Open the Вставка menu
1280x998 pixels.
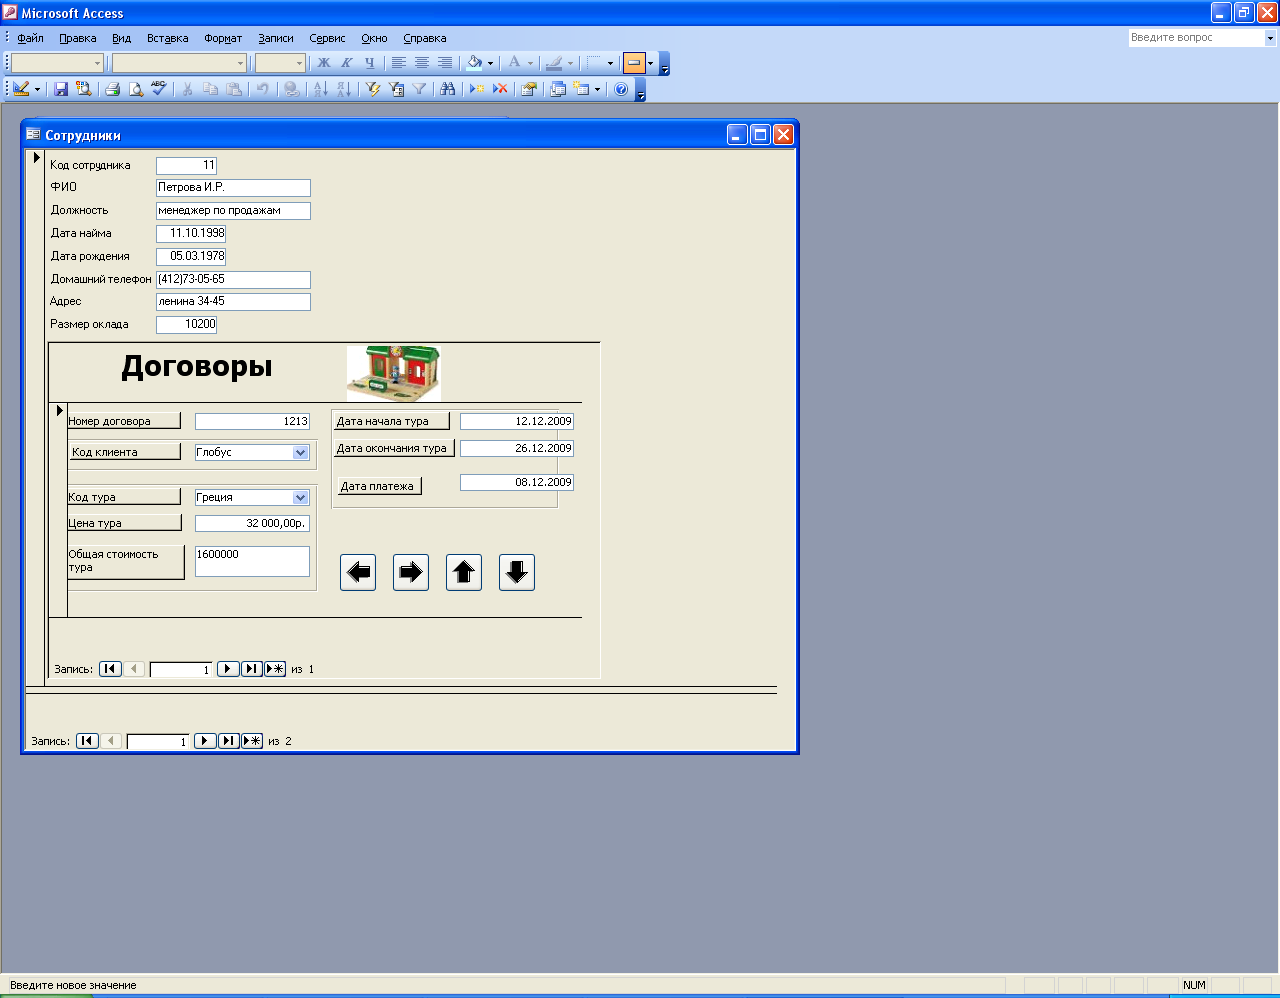pos(167,38)
